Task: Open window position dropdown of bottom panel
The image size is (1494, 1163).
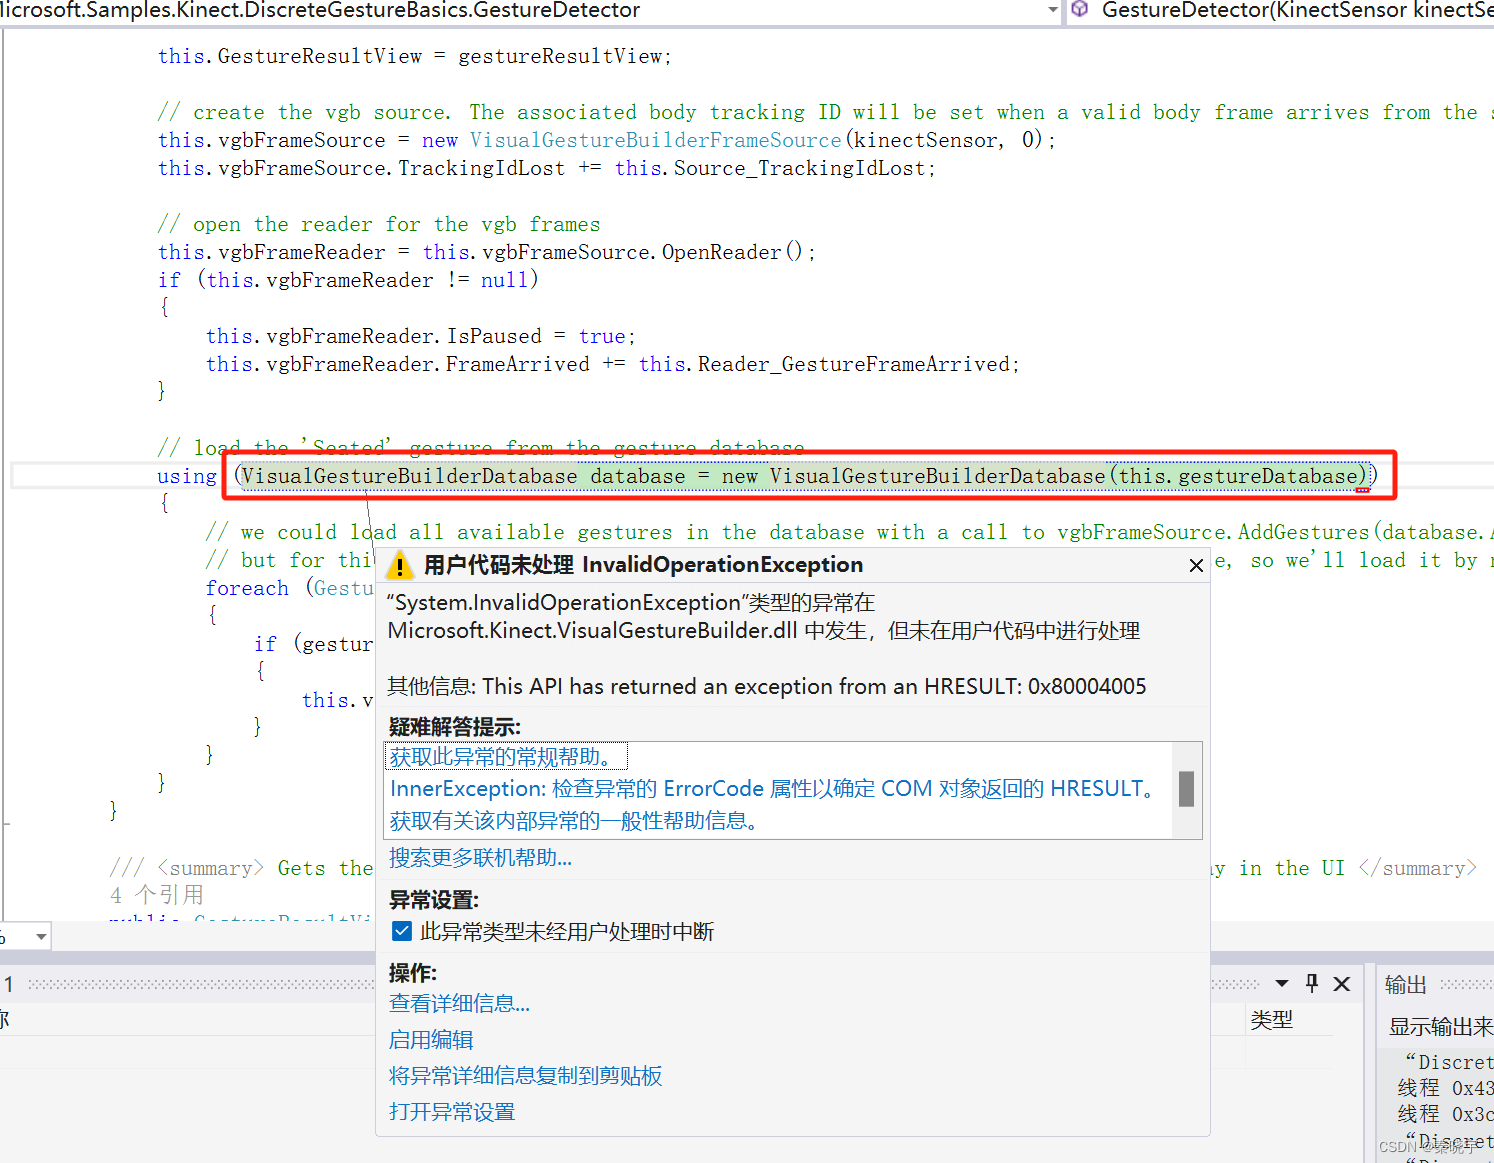Action: click(x=1281, y=983)
